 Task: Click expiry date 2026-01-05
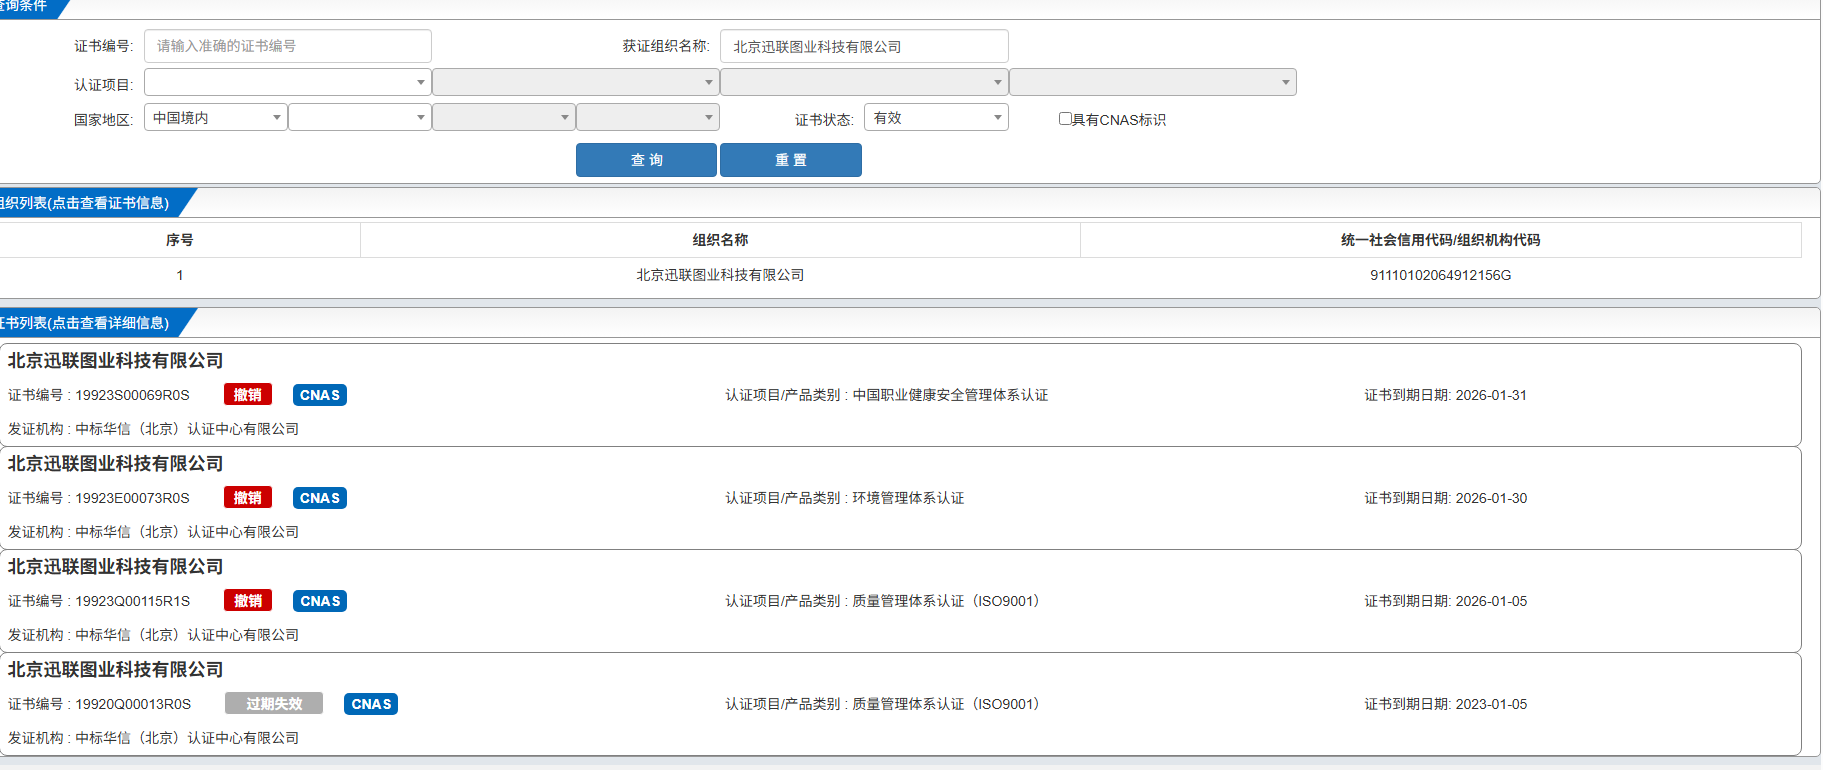(1491, 601)
